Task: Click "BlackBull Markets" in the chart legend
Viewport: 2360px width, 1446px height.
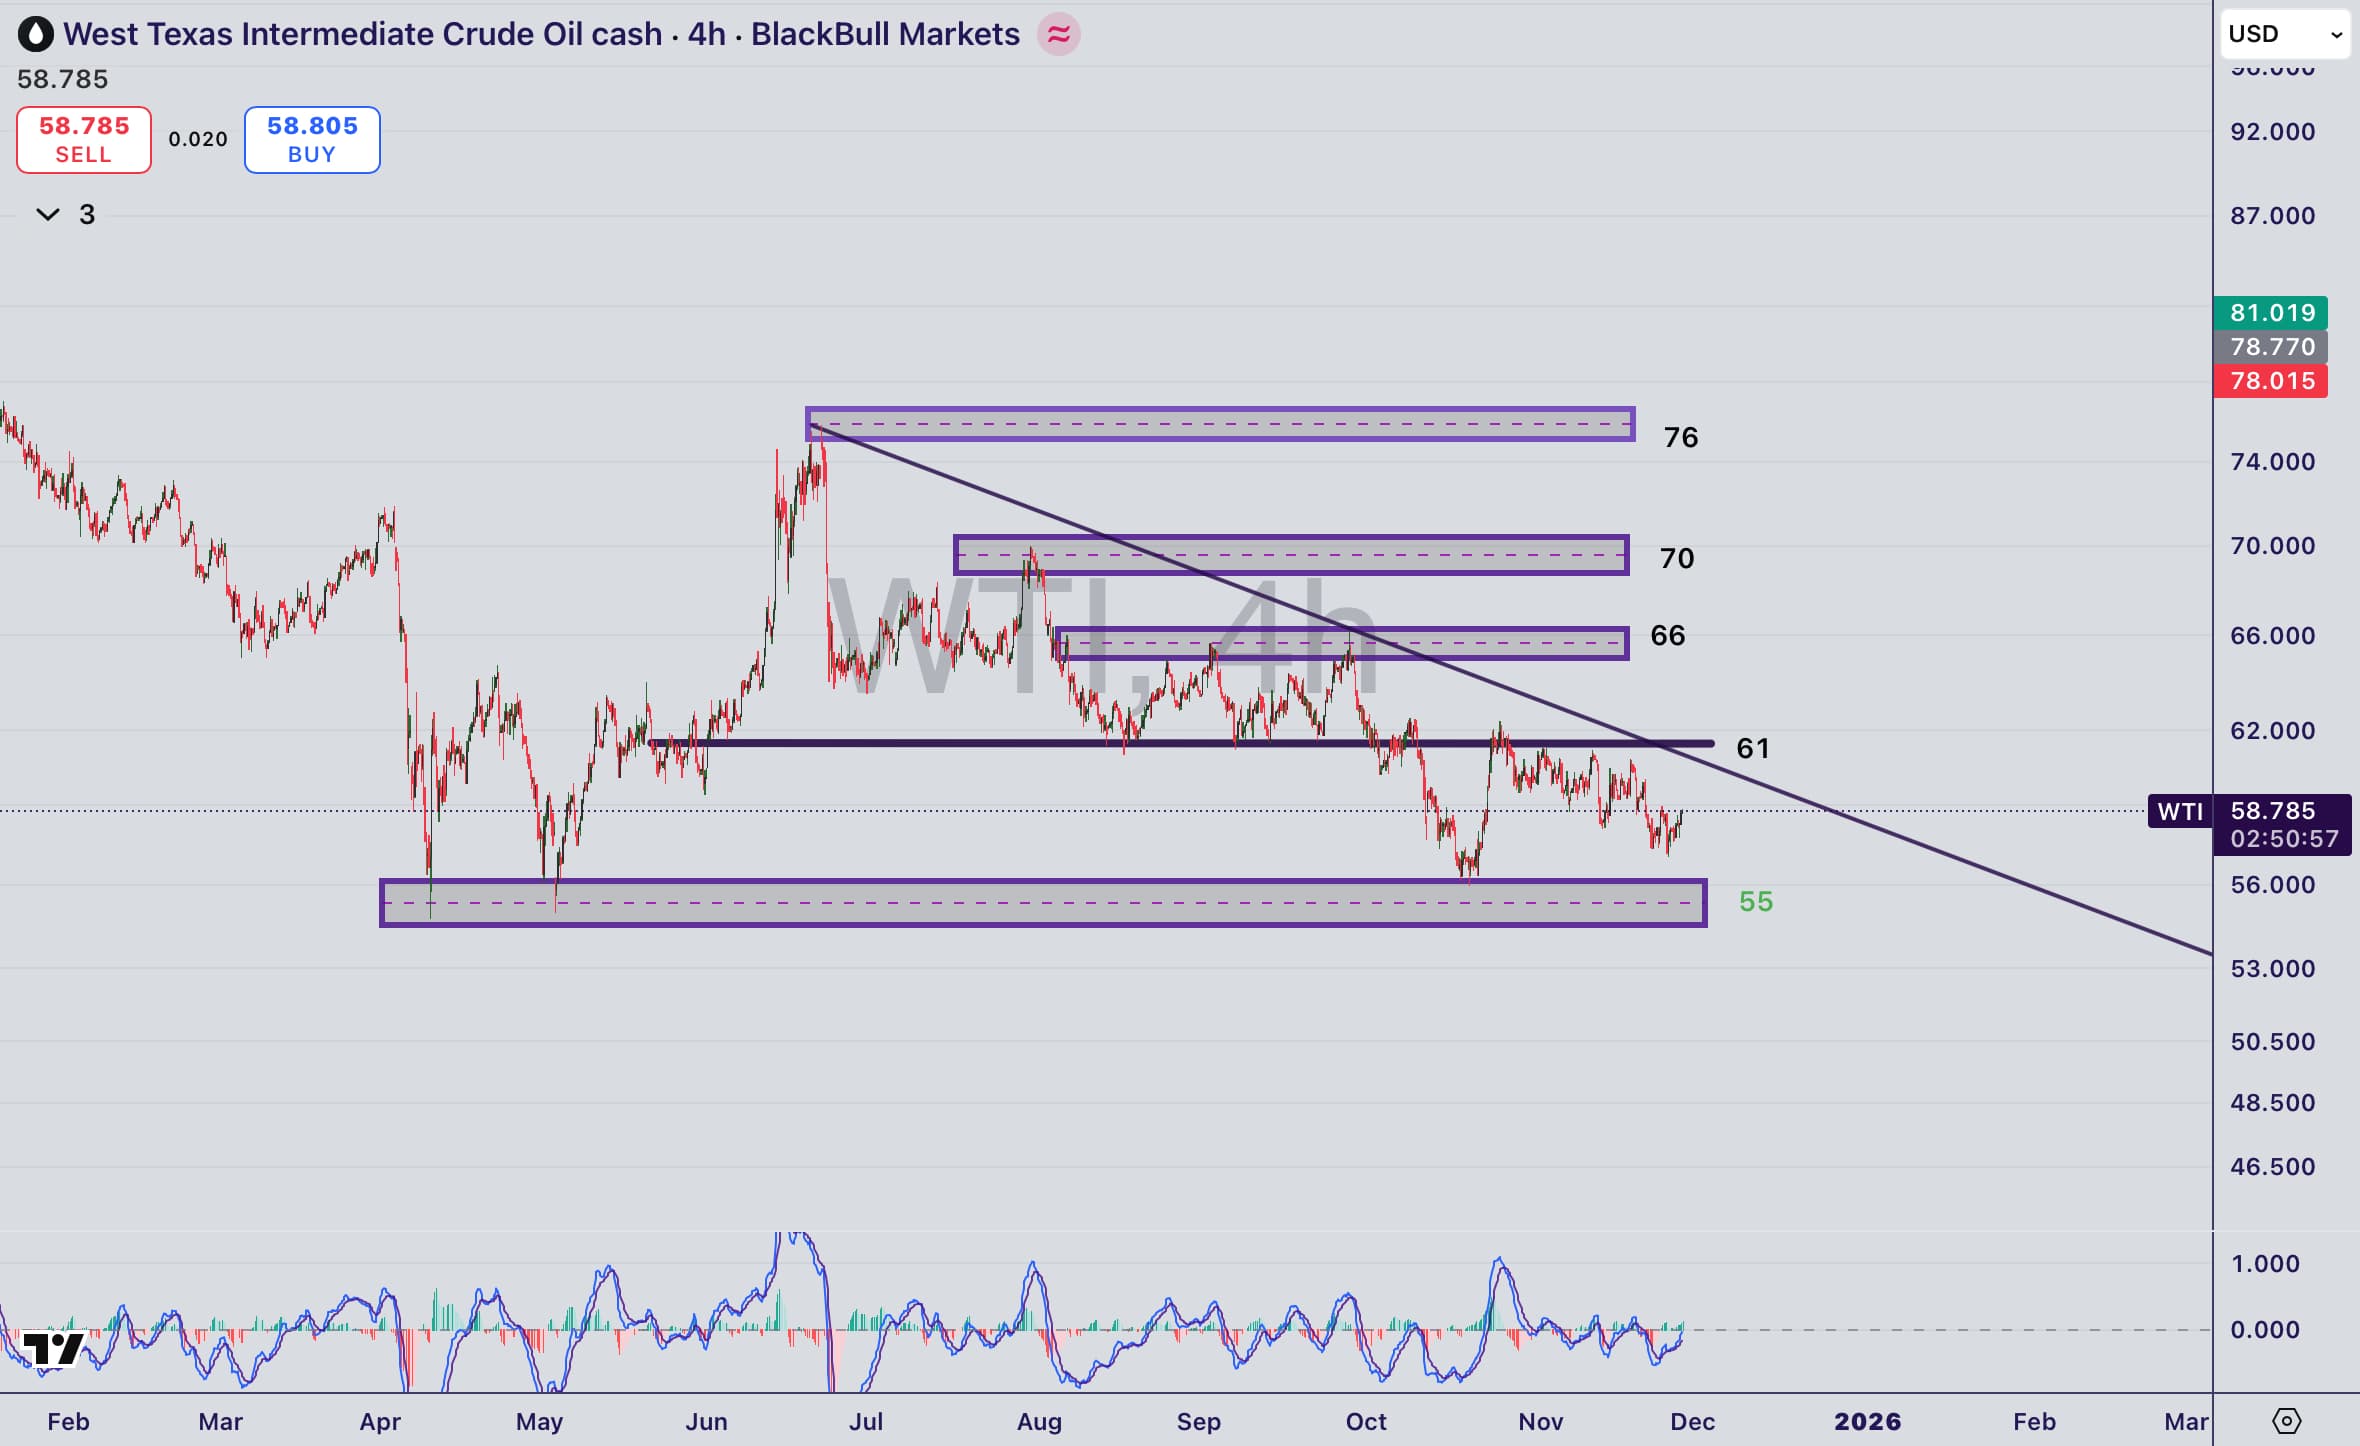Action: click(x=884, y=33)
